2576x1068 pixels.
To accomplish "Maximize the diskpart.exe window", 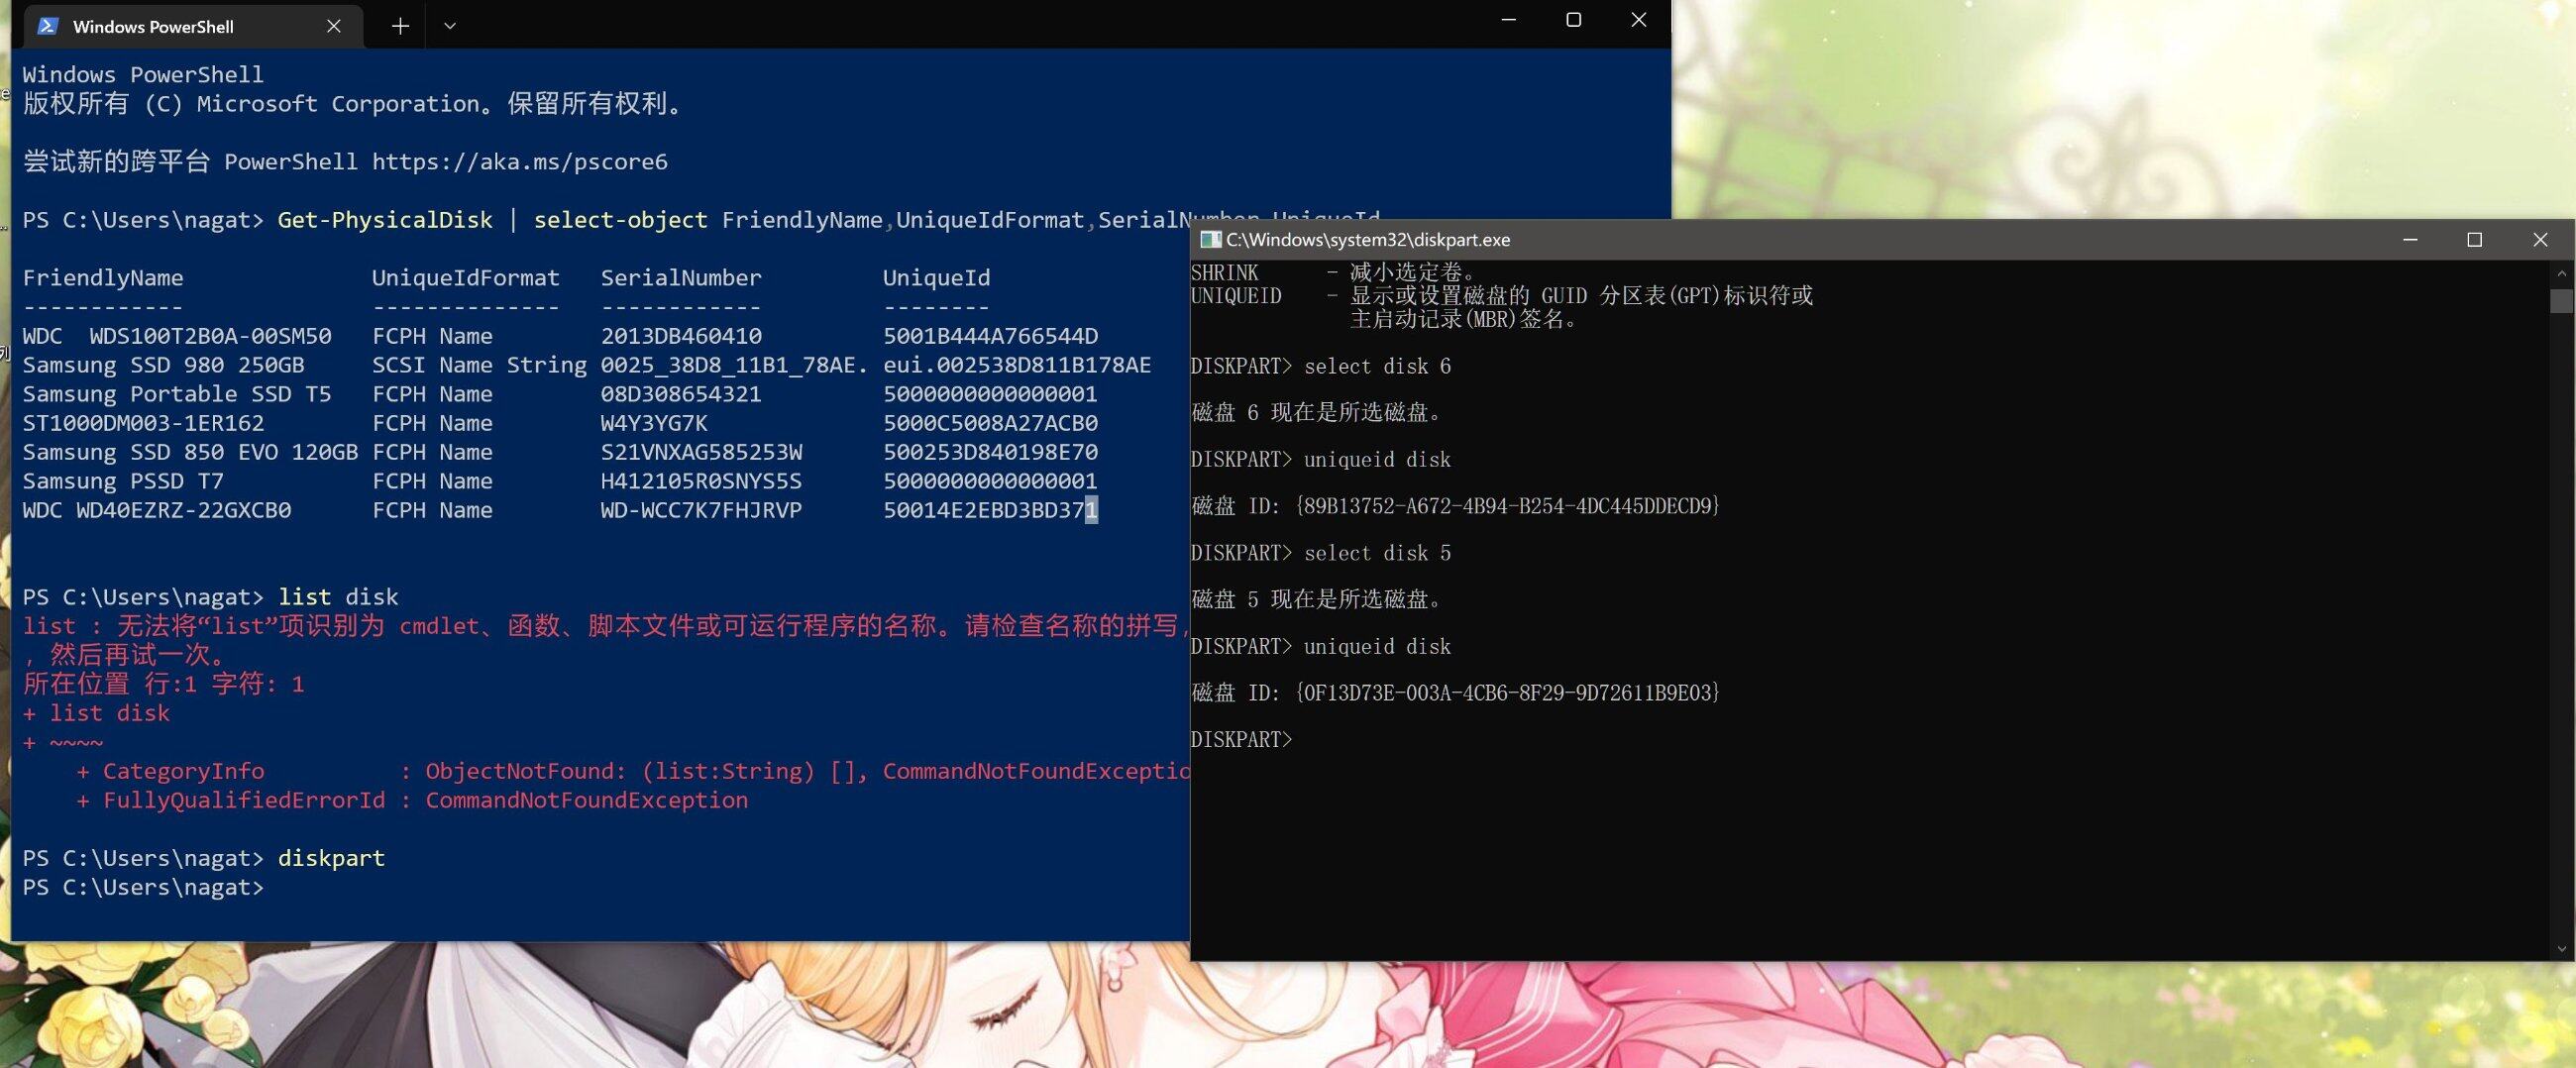I will pyautogui.click(x=2475, y=240).
